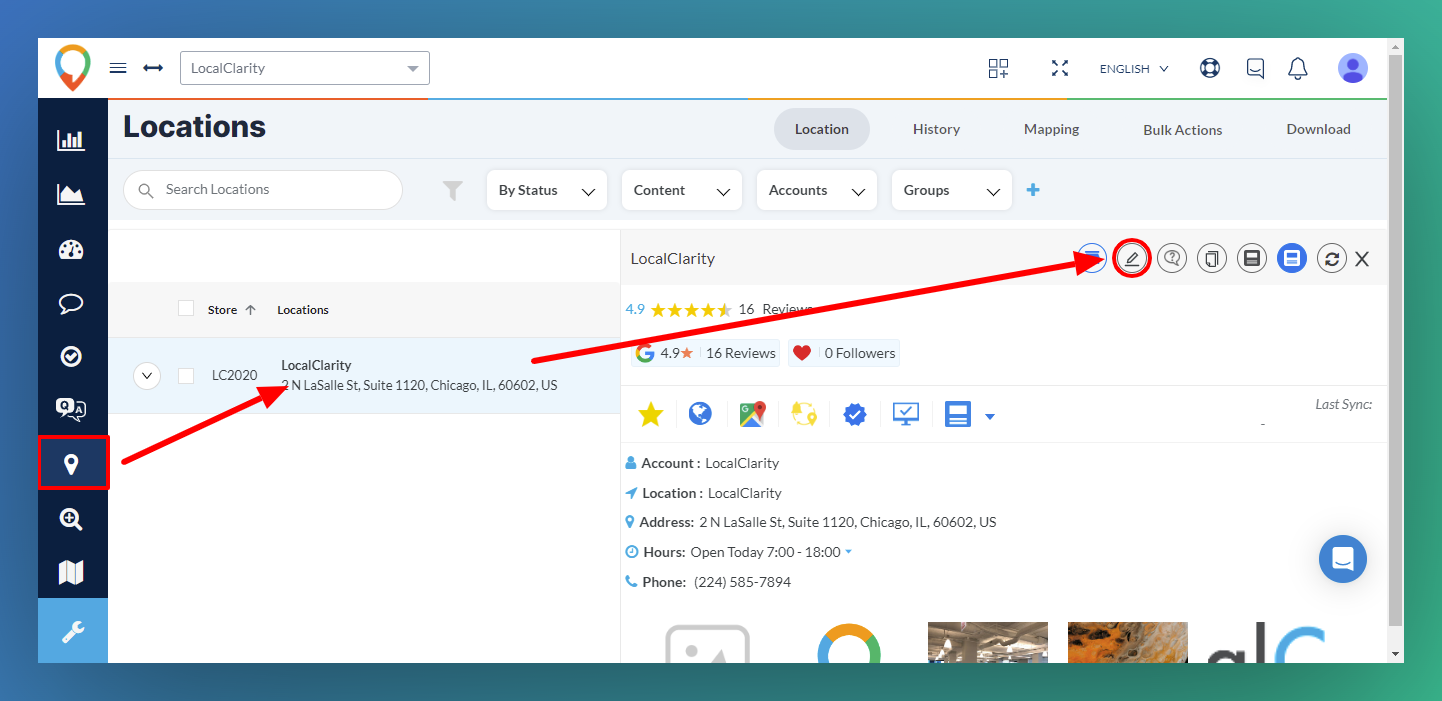Open the Q&A sidebar icon
The width and height of the screenshot is (1442, 701).
tap(71, 409)
